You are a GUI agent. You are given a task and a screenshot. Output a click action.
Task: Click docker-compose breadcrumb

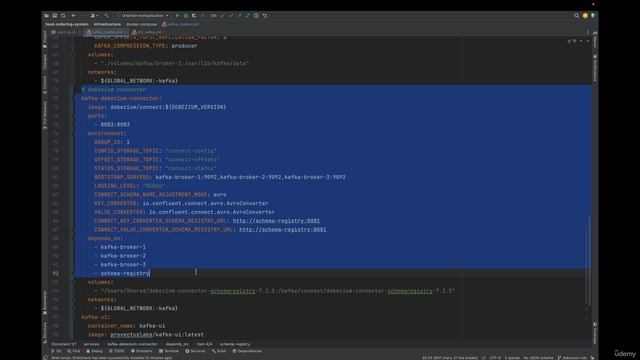141,24
